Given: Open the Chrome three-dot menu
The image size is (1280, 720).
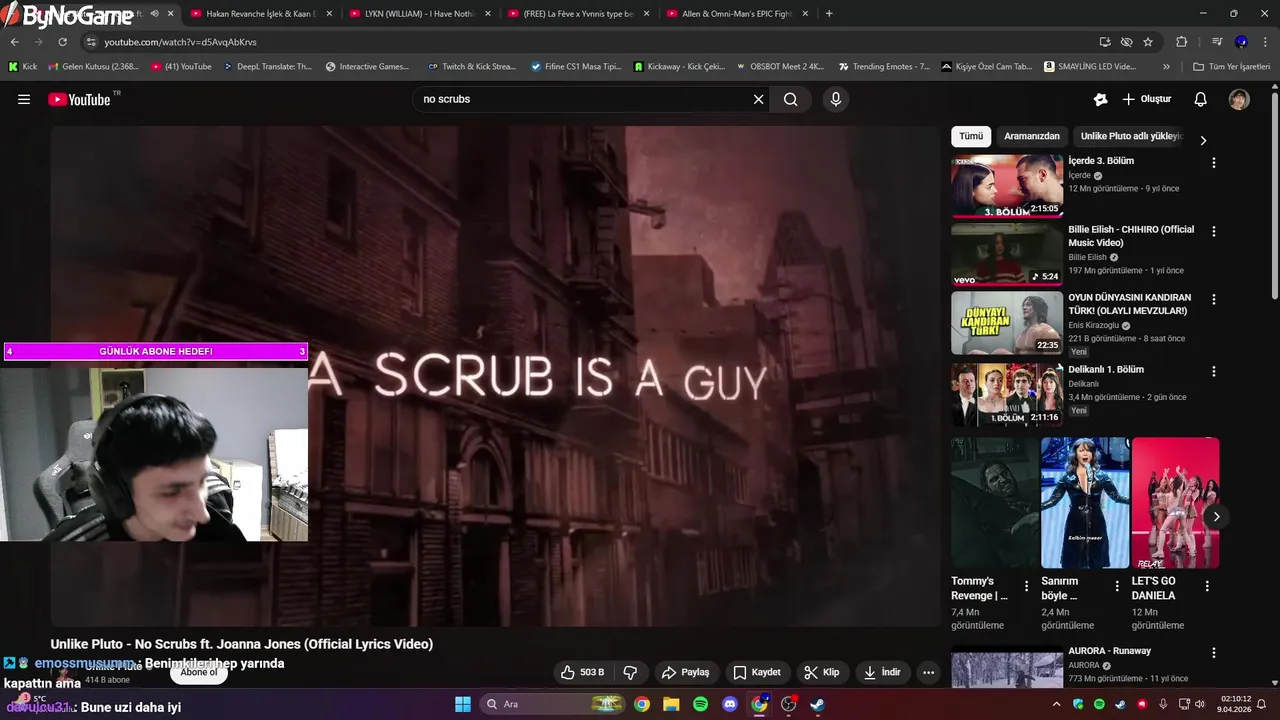Looking at the screenshot, I should coord(1266,42).
